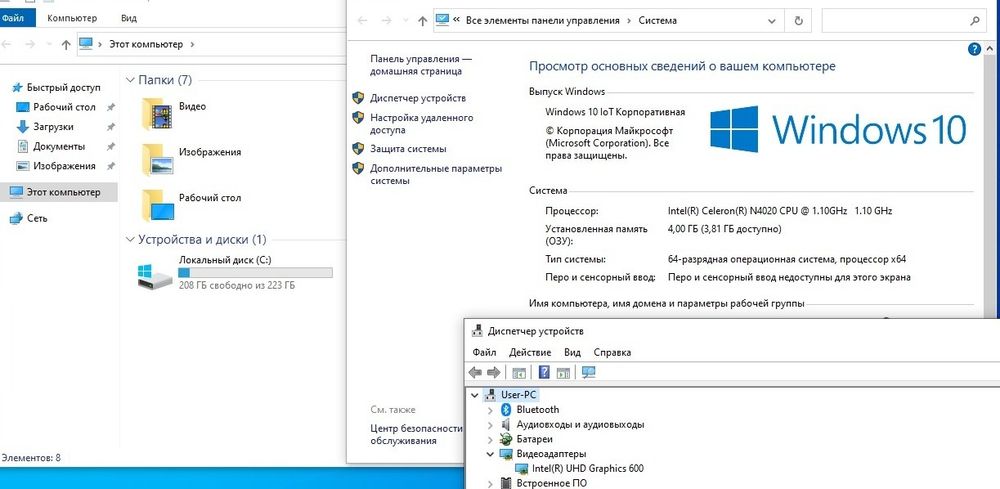The image size is (1000, 489).
Task: Click the up arrow in File Explorer navigation
Action: [66, 45]
